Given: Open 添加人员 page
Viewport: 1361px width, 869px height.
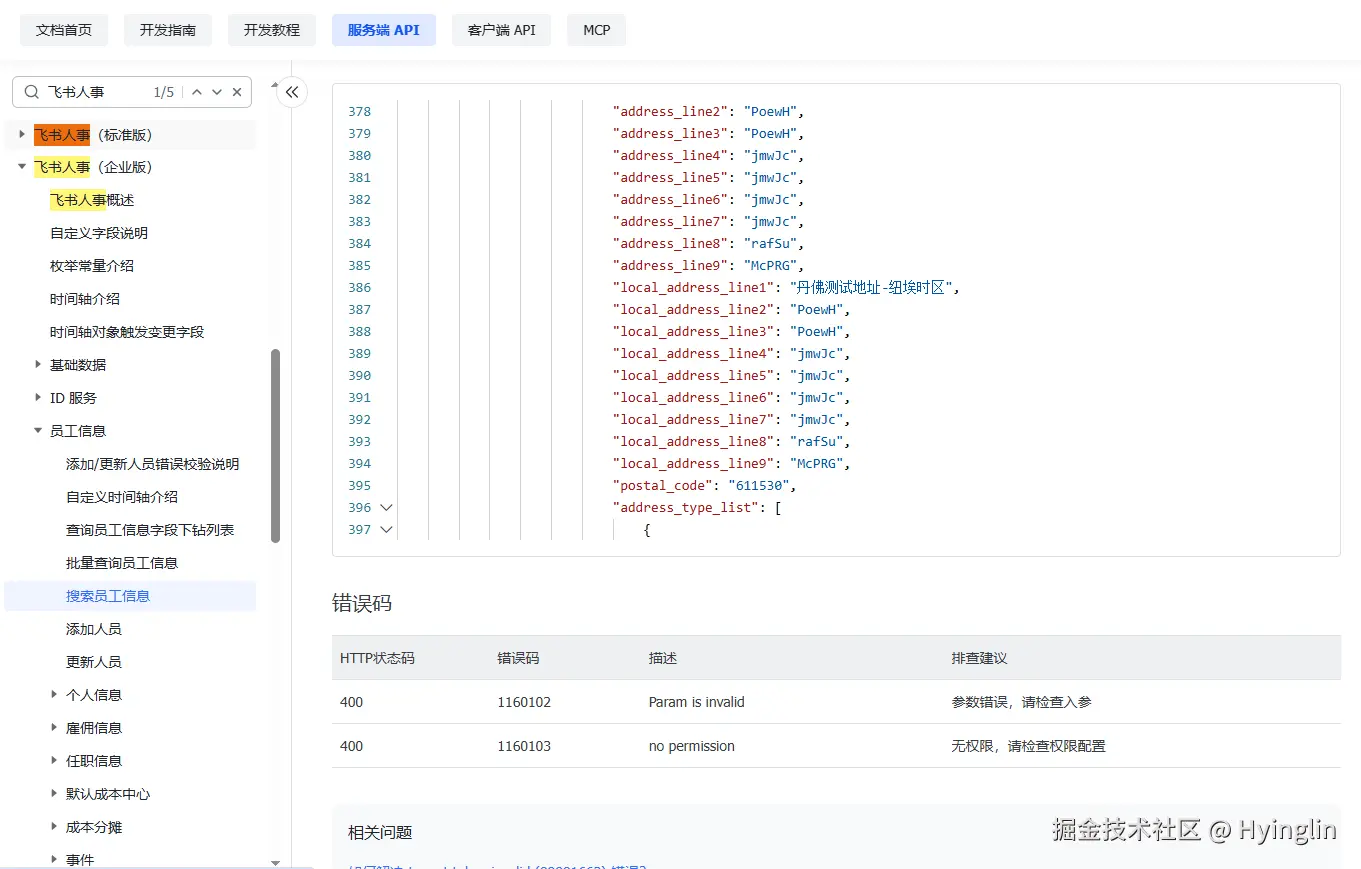Looking at the screenshot, I should pos(94,629).
